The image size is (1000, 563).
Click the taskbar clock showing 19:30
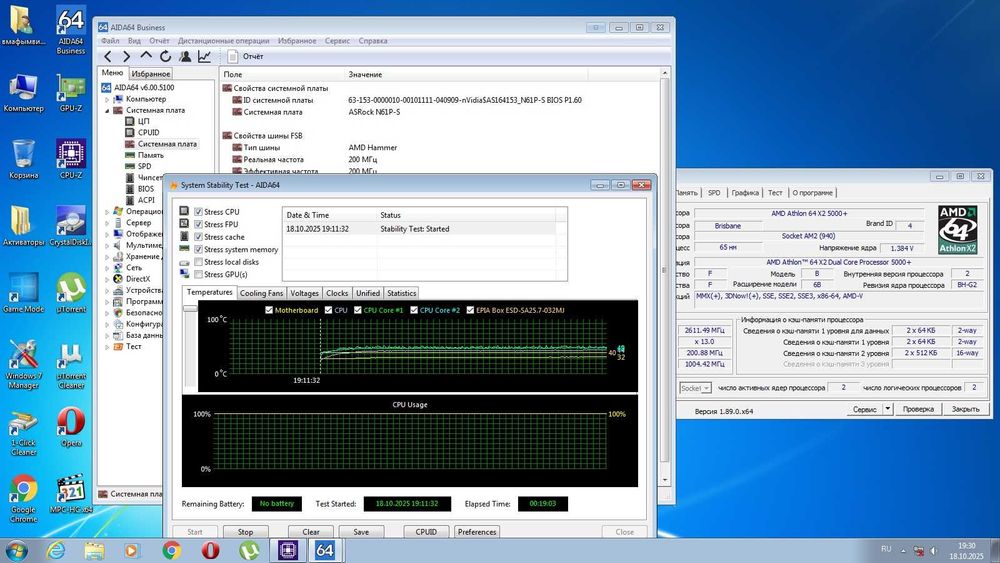pyautogui.click(x=966, y=551)
